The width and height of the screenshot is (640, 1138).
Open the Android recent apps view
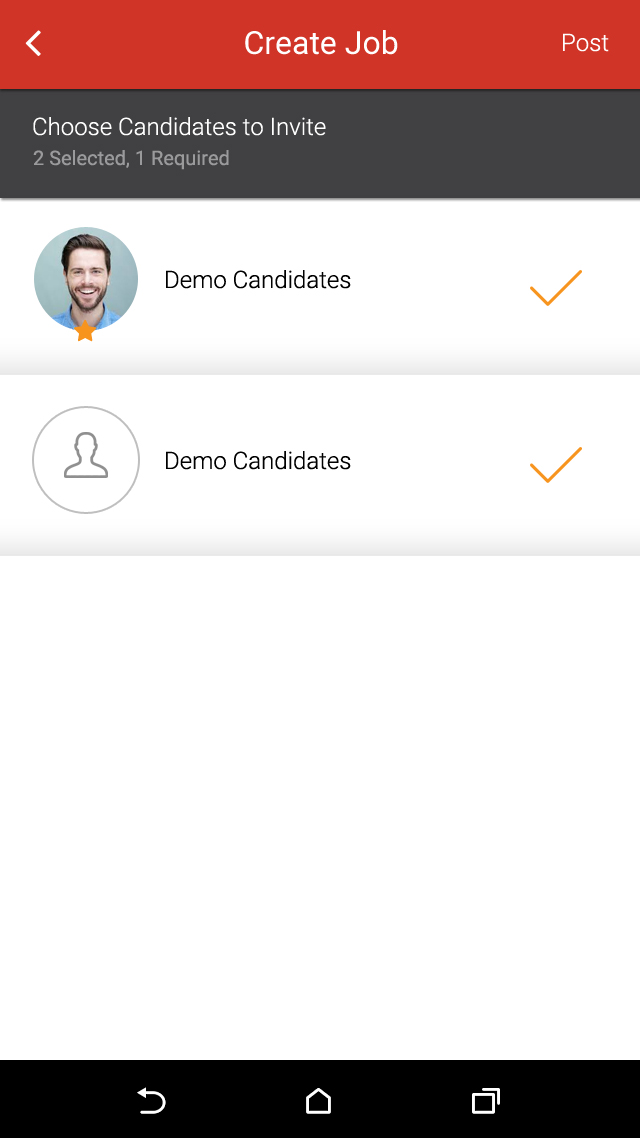(485, 1101)
